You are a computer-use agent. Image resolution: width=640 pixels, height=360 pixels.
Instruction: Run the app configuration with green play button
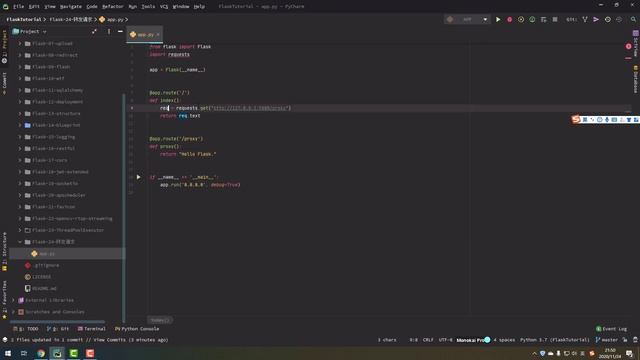tap(498, 19)
